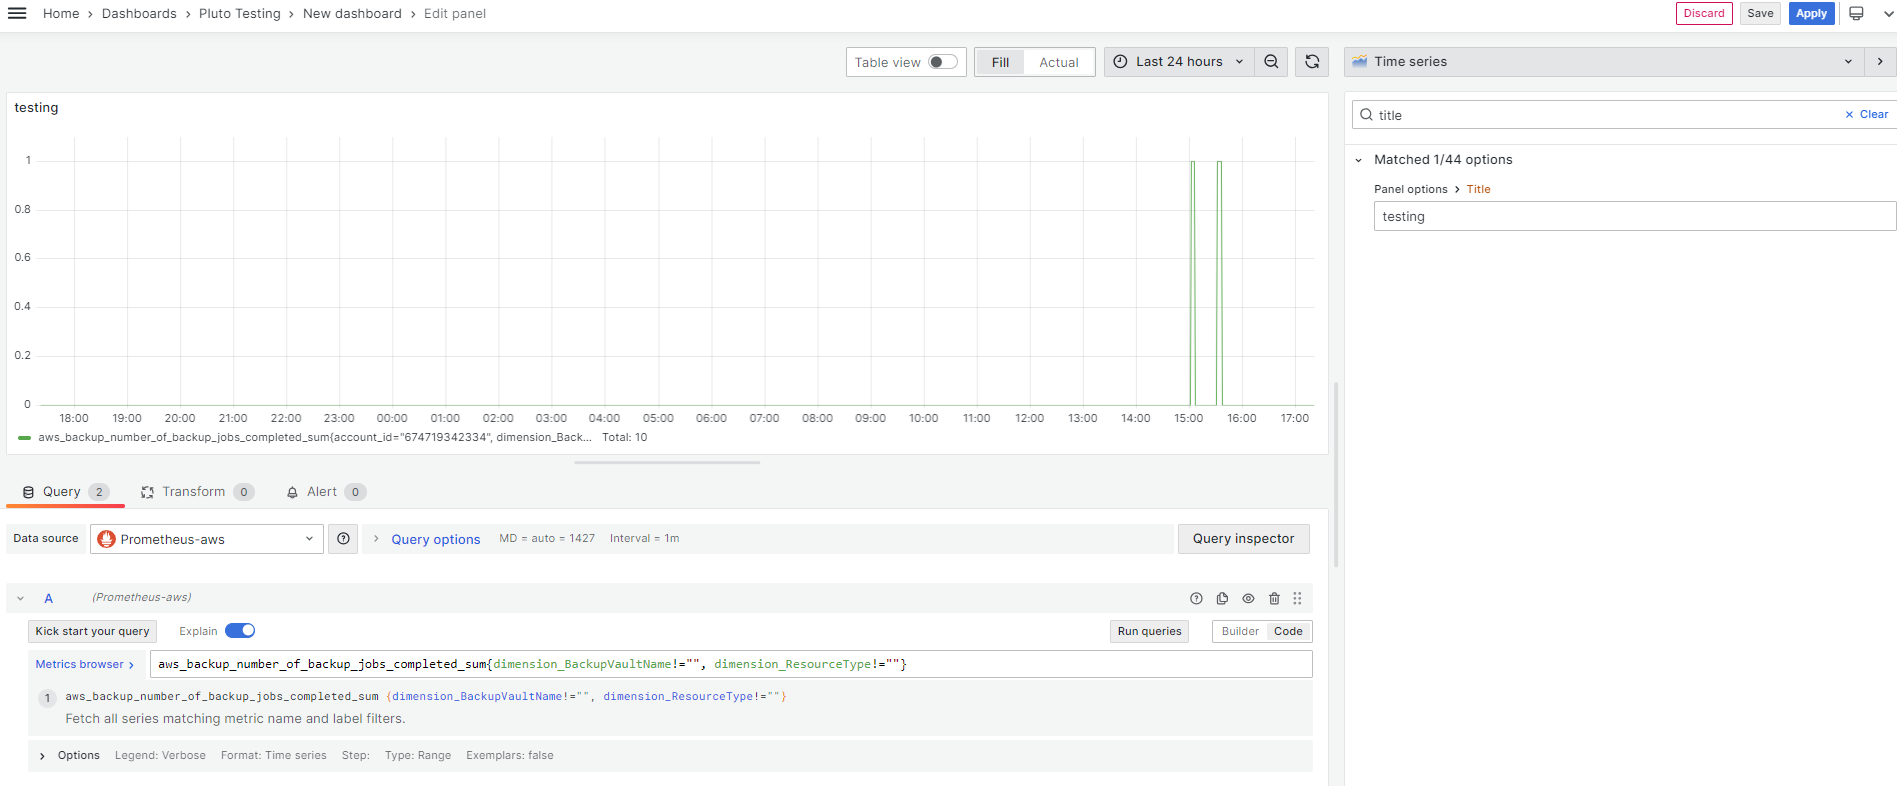Refresh the dashboard with refresh icon
Viewport: 1897px width, 786px height.
[x=1312, y=62]
